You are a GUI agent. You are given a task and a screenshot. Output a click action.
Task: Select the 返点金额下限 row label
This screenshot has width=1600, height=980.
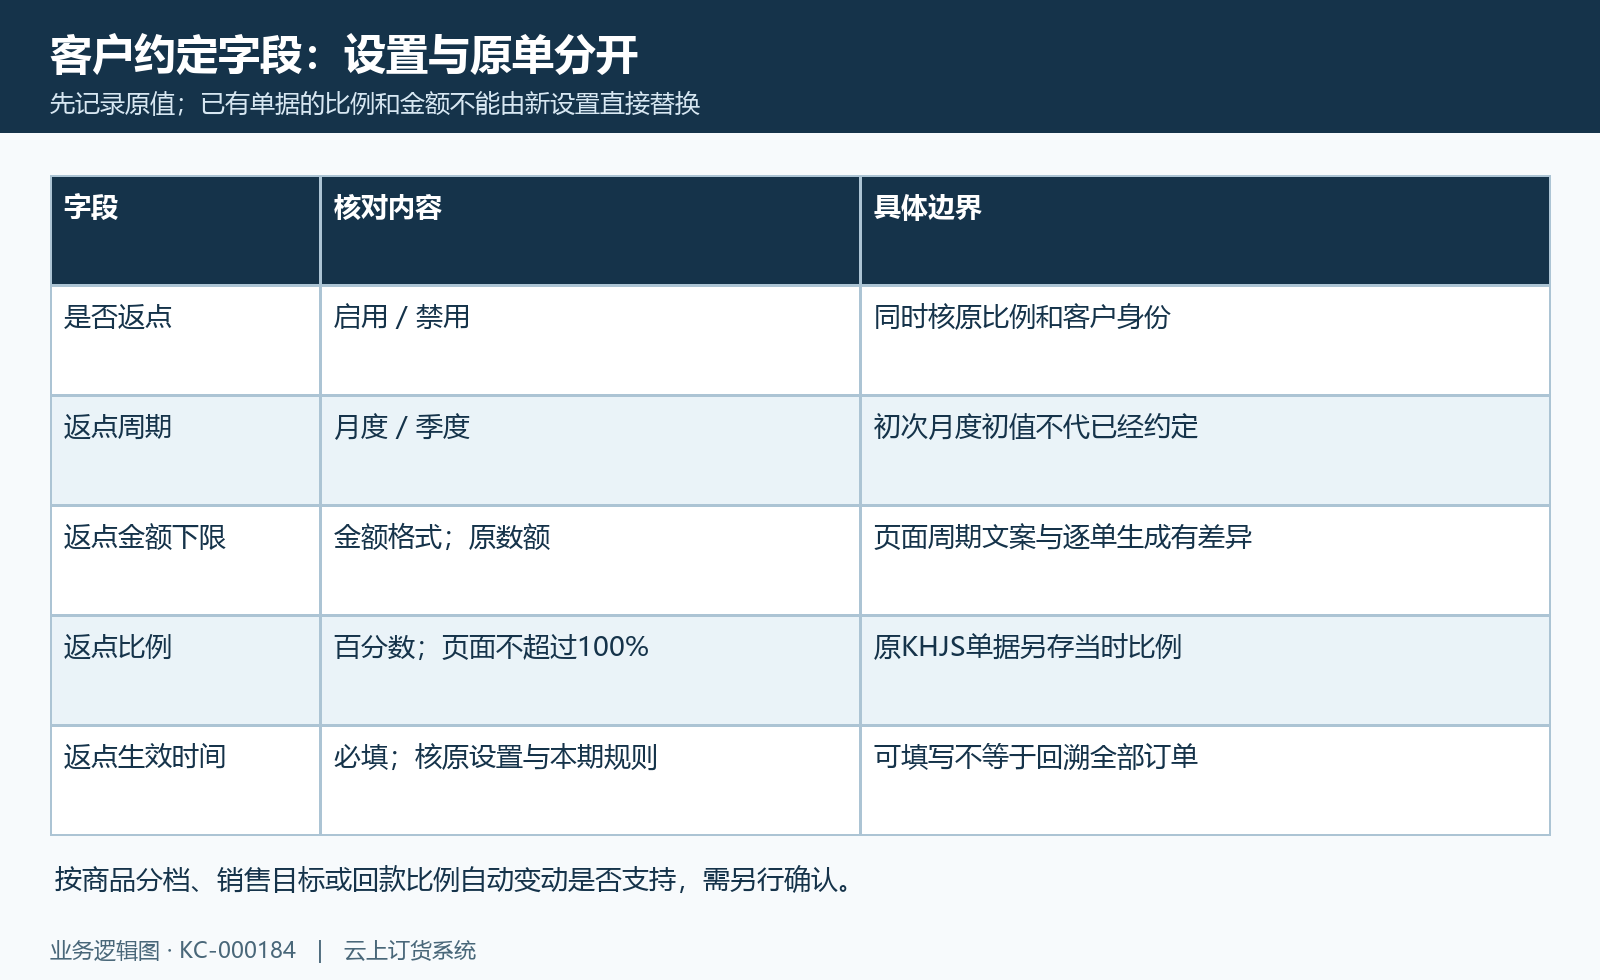[186, 561]
